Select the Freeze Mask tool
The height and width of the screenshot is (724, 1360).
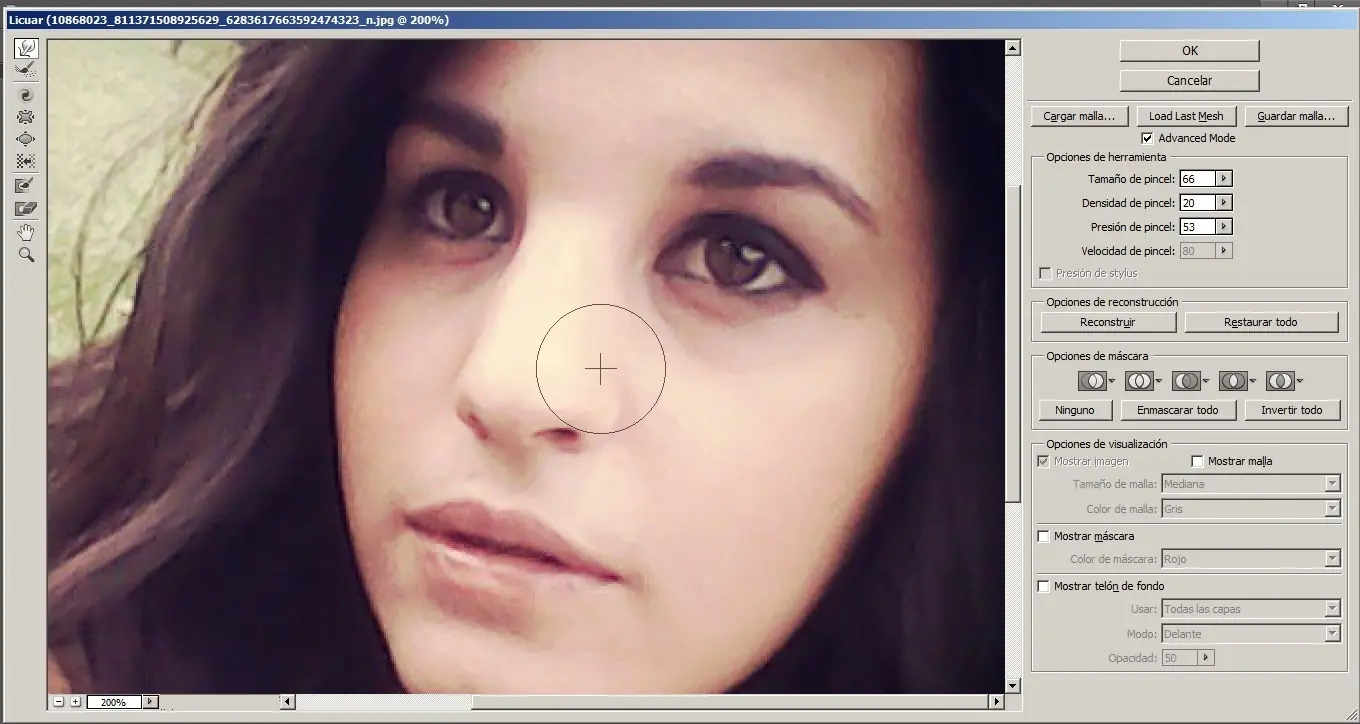pyautogui.click(x=26, y=185)
